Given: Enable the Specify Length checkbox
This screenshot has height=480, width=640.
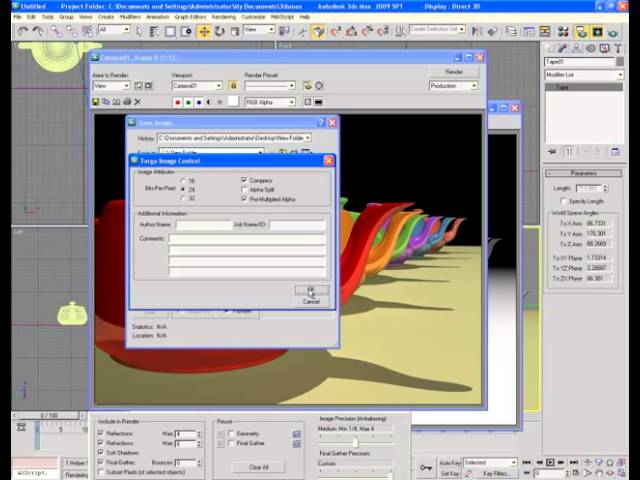Looking at the screenshot, I should (563, 201).
